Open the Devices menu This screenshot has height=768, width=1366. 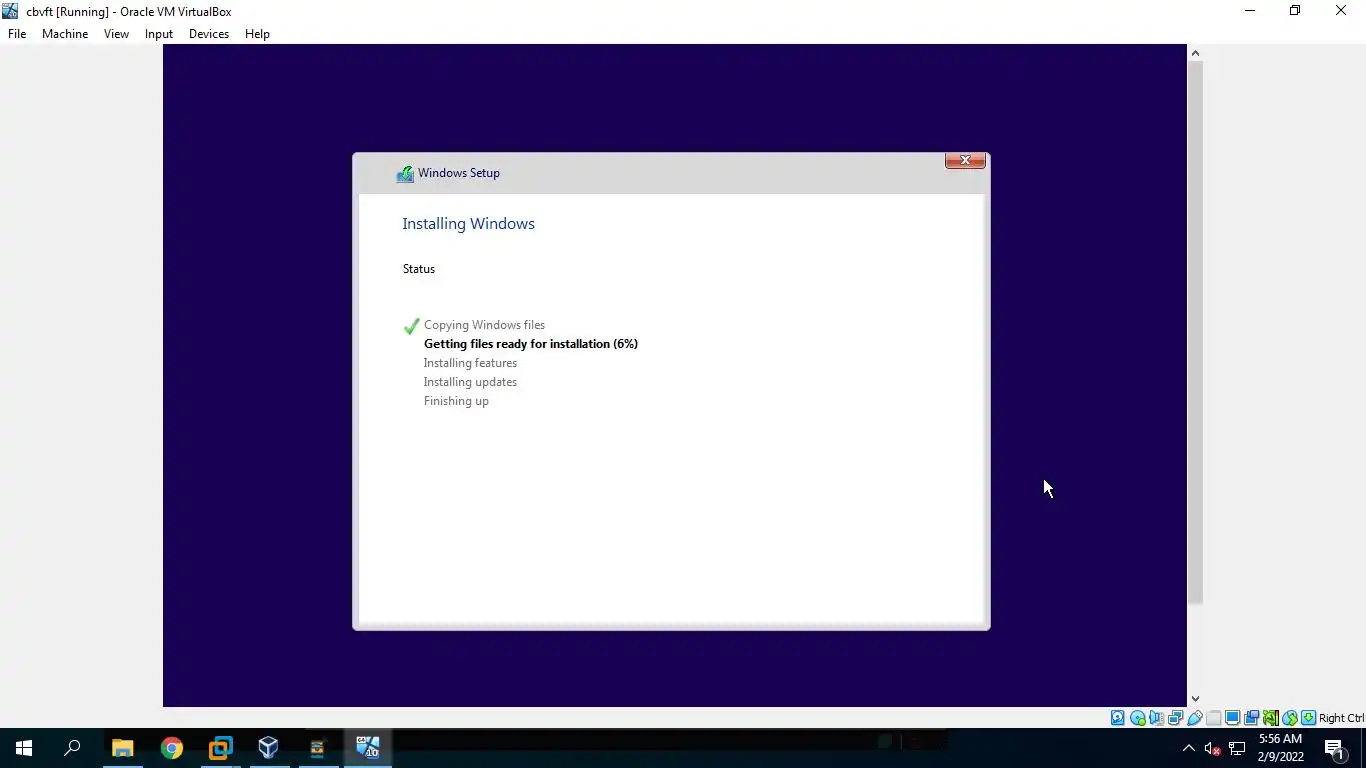point(209,34)
